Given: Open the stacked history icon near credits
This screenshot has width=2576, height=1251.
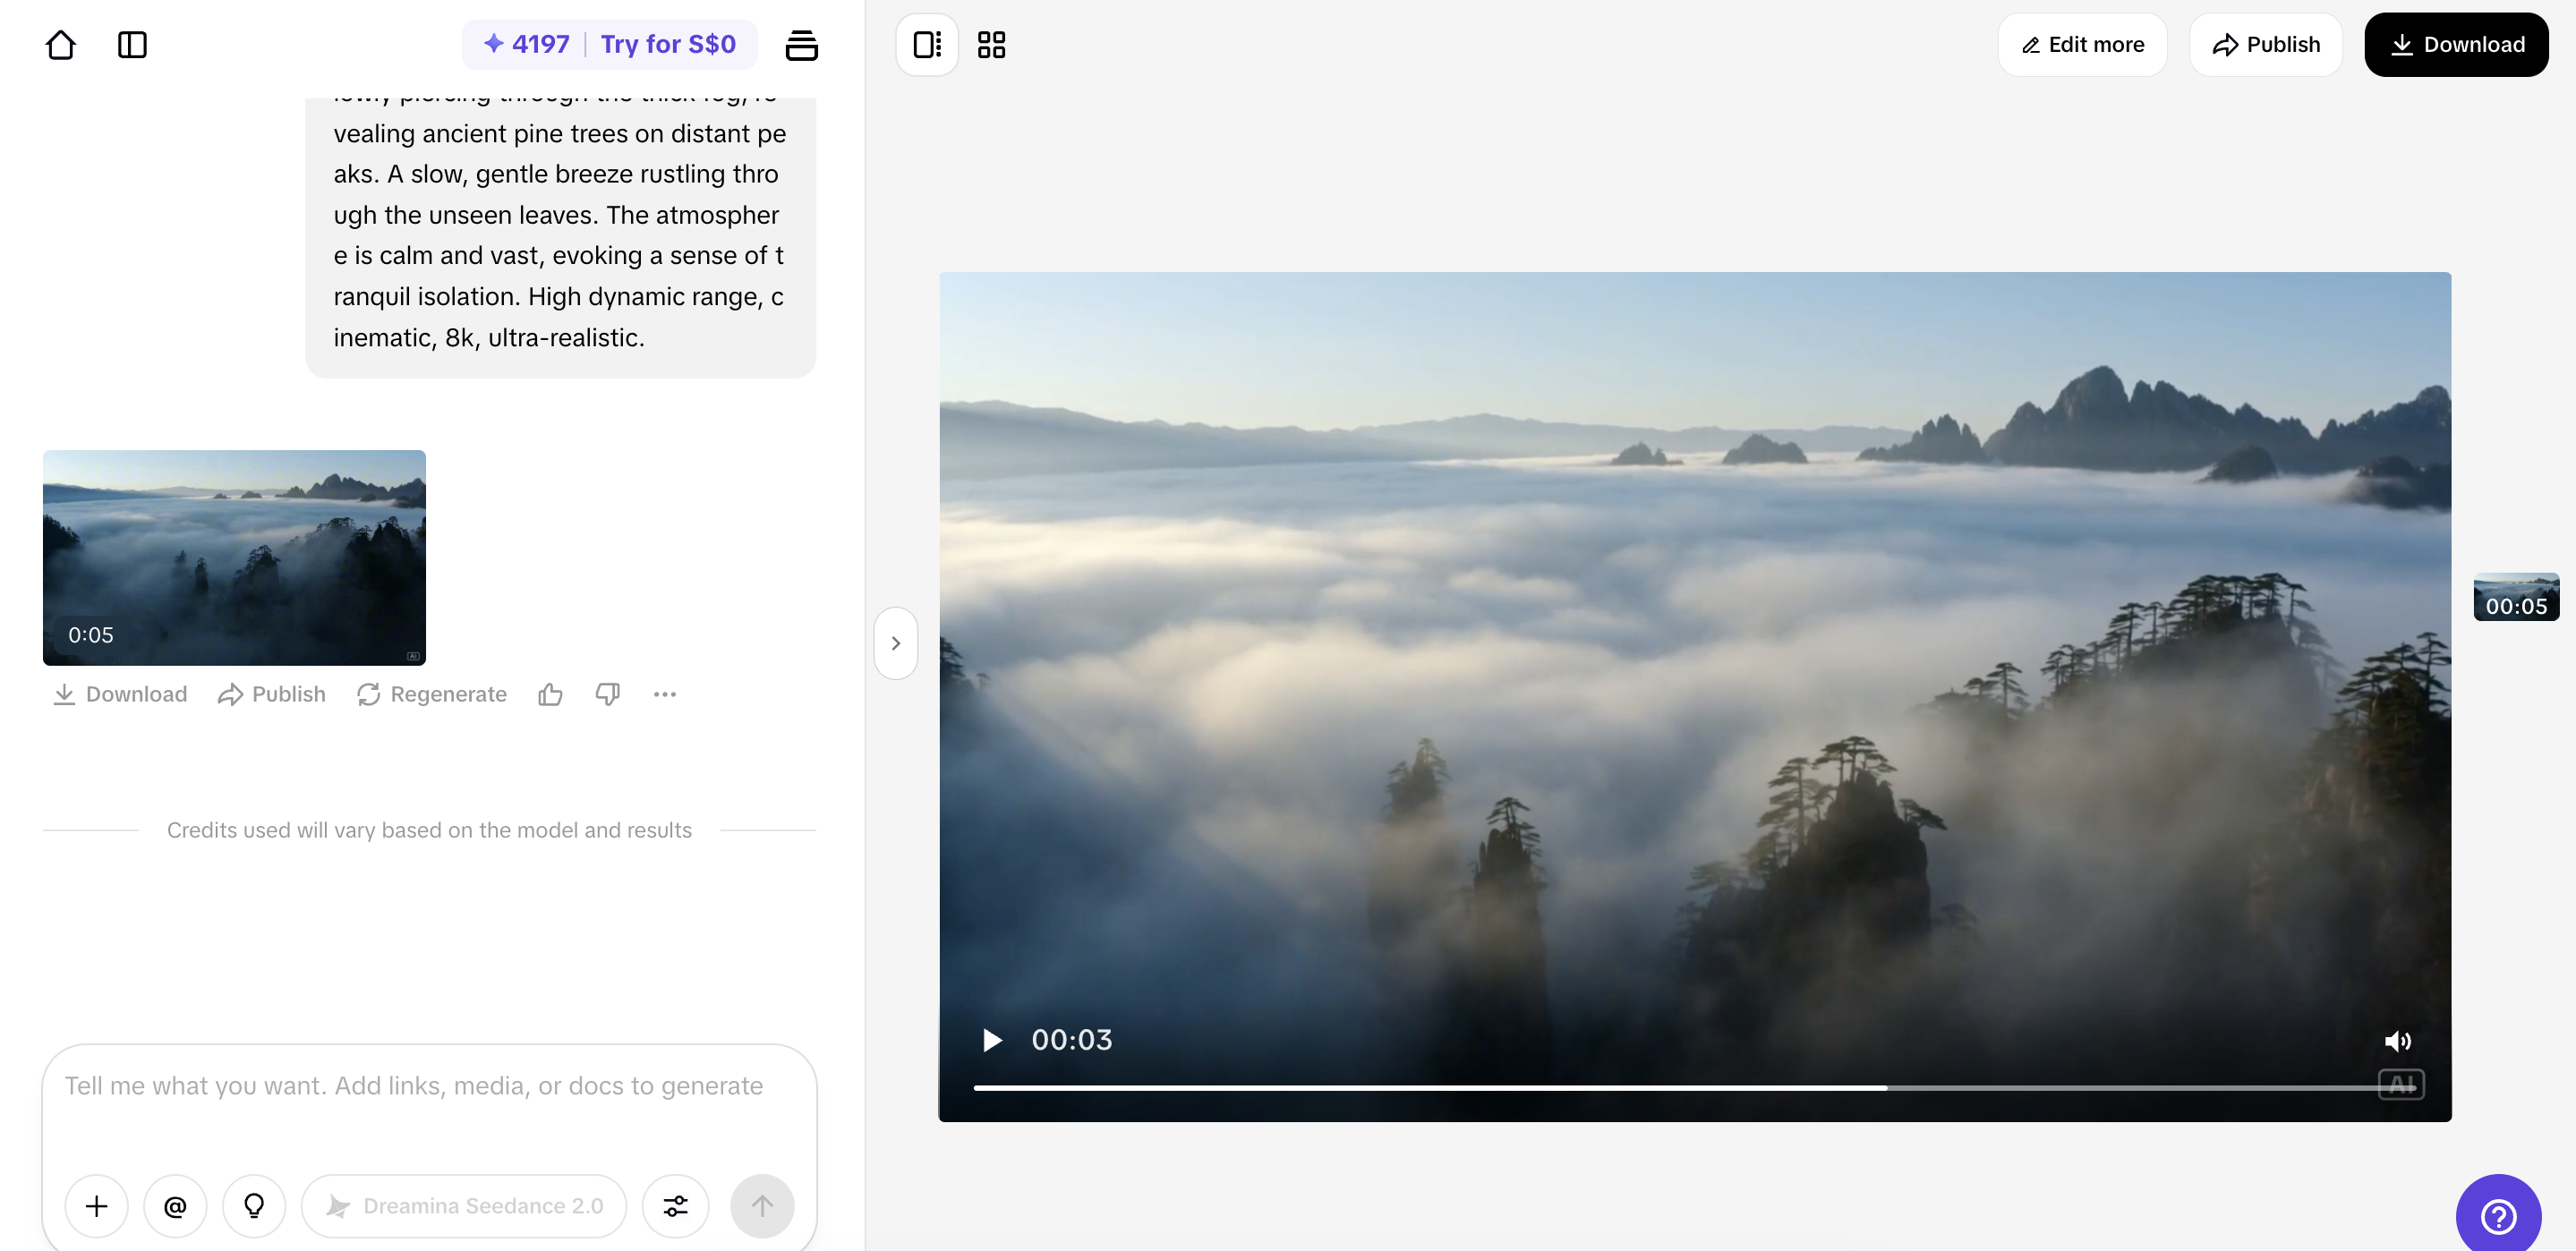Looking at the screenshot, I should point(802,45).
